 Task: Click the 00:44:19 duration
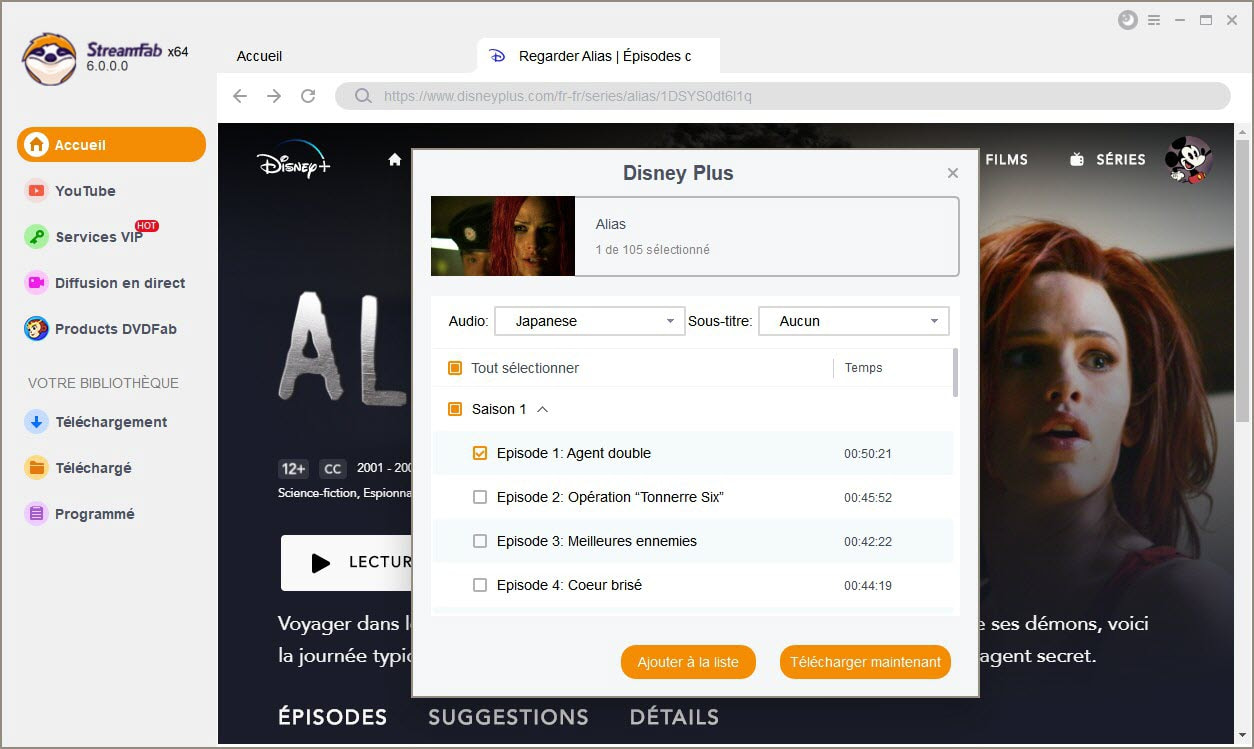(x=868, y=585)
